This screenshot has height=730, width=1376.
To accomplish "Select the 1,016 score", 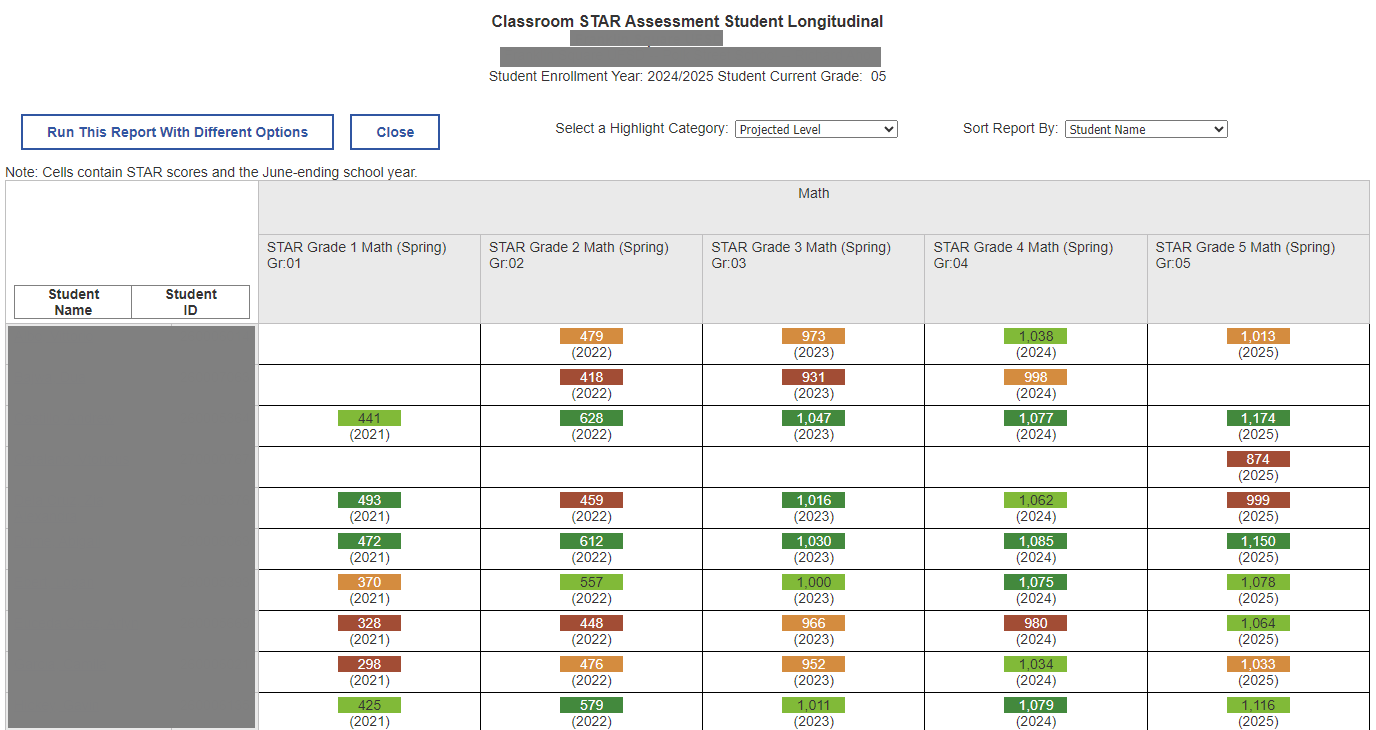I will 813,500.
